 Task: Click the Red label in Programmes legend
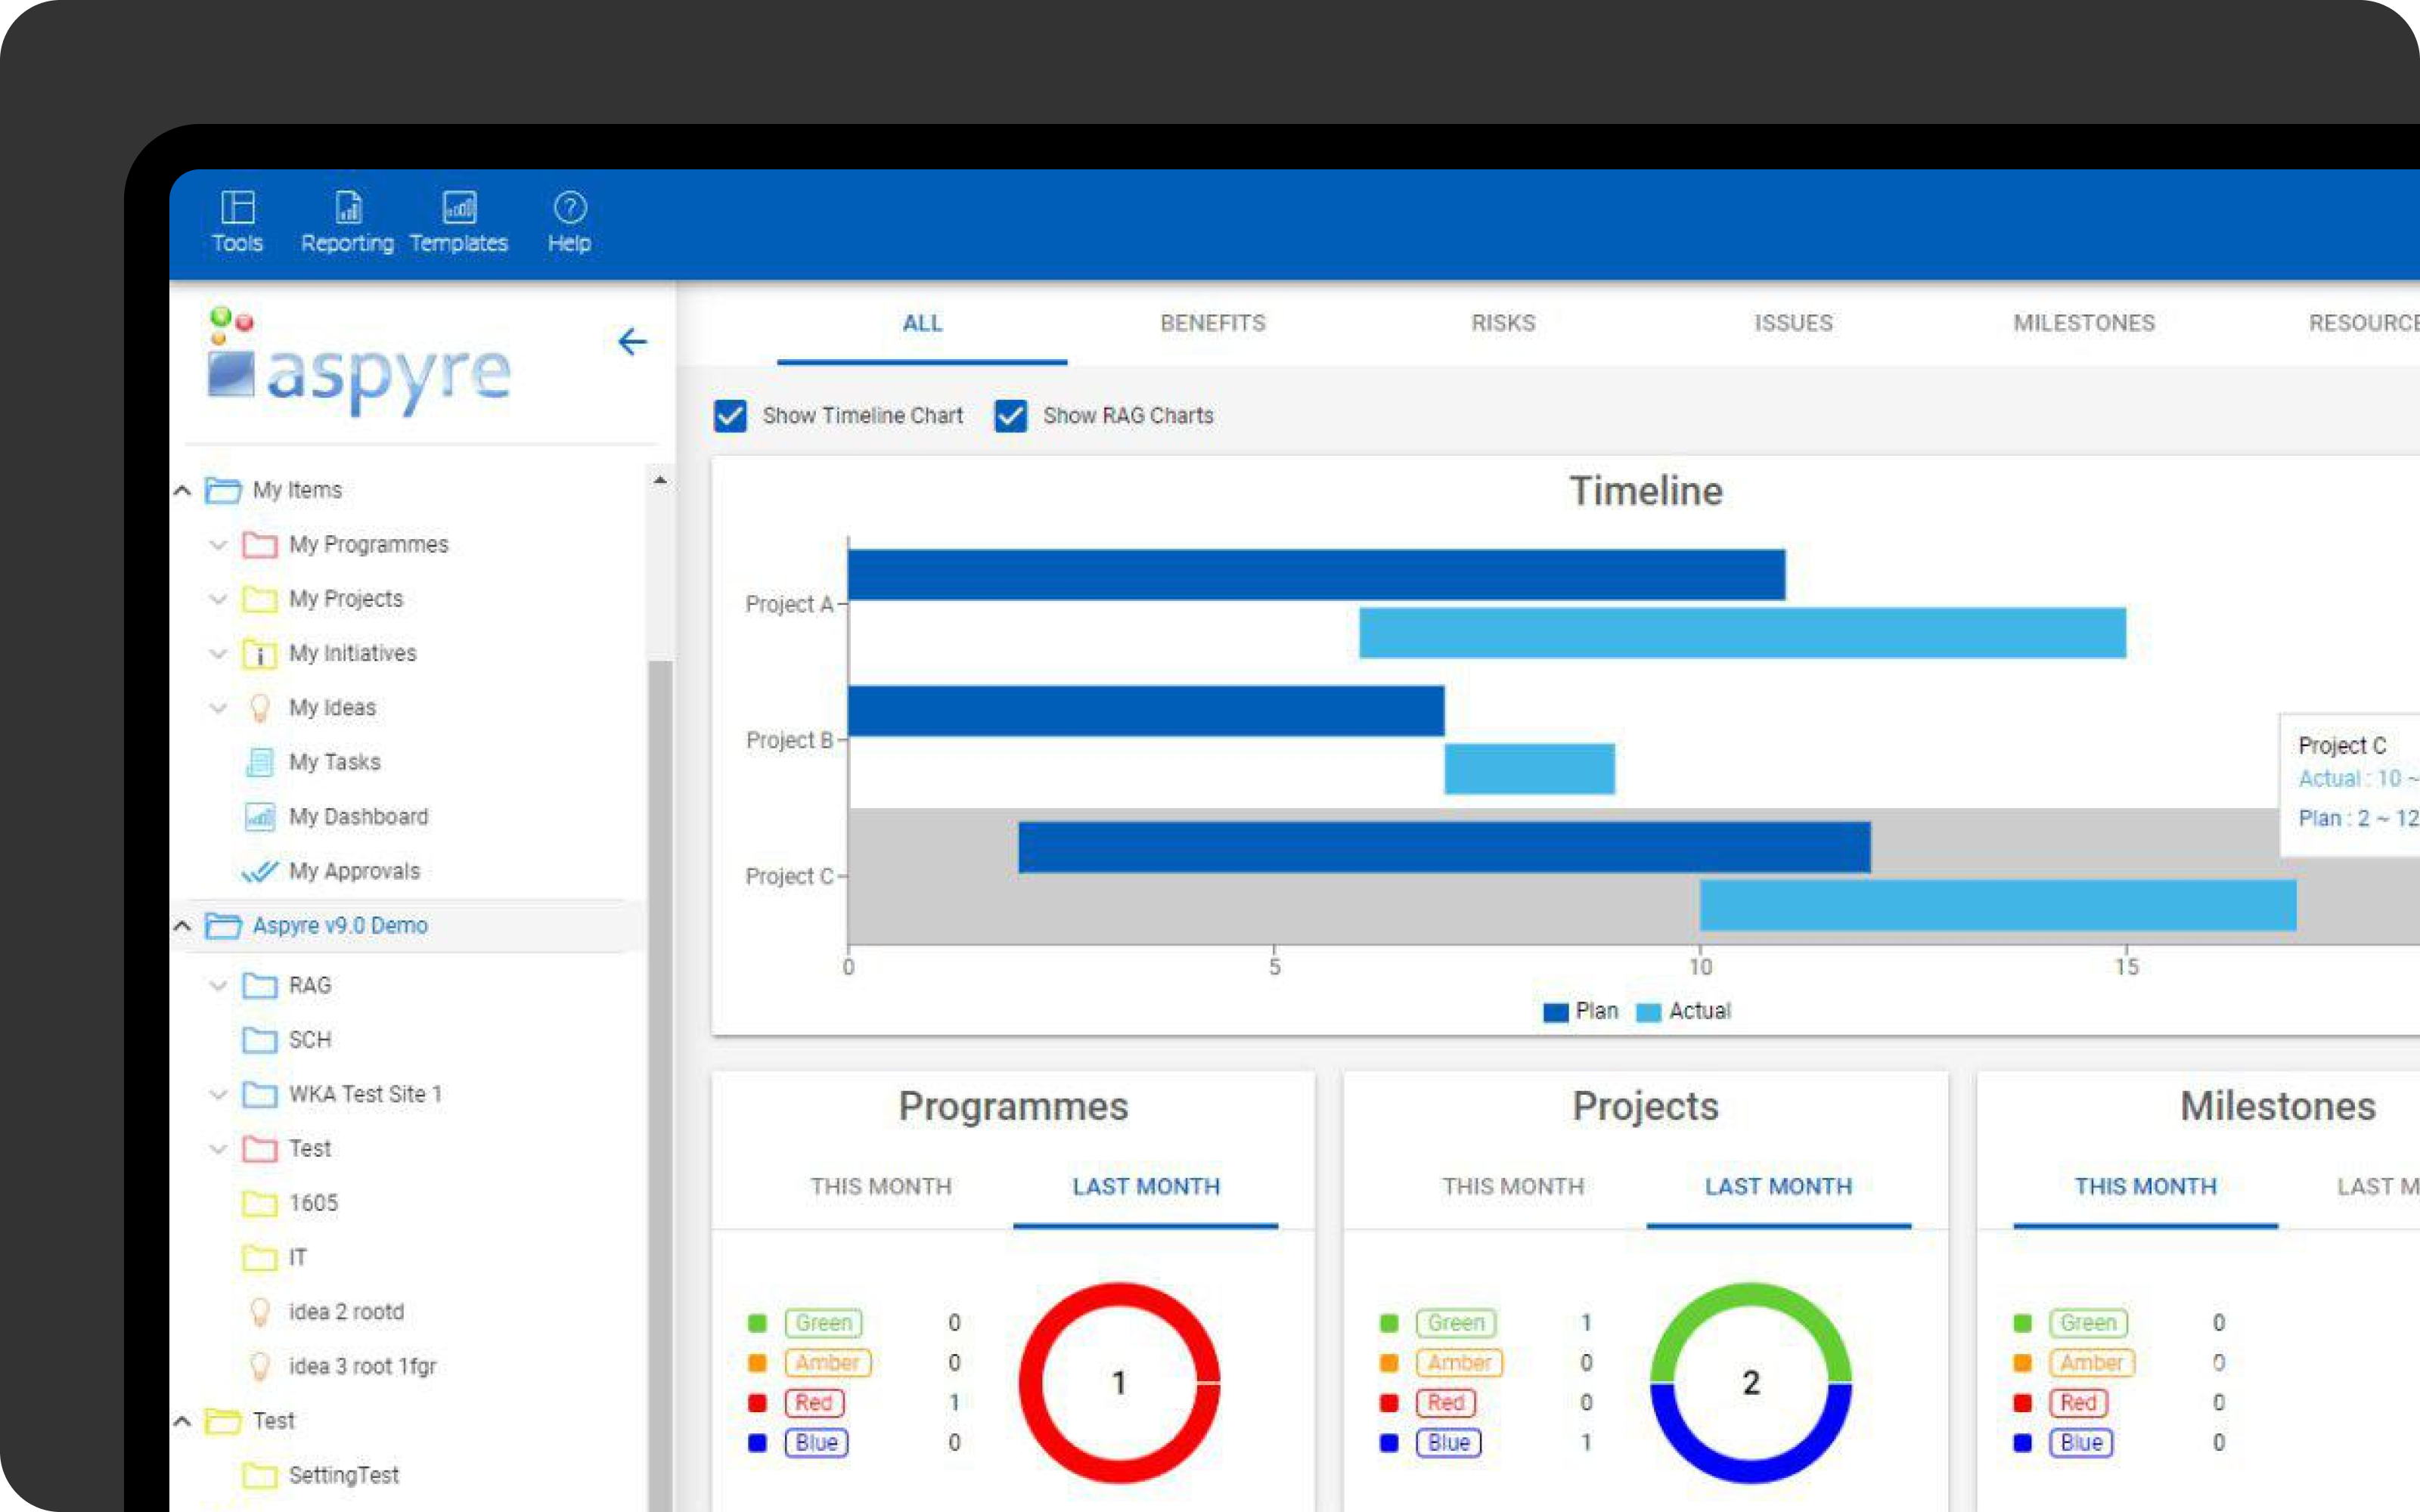[814, 1403]
